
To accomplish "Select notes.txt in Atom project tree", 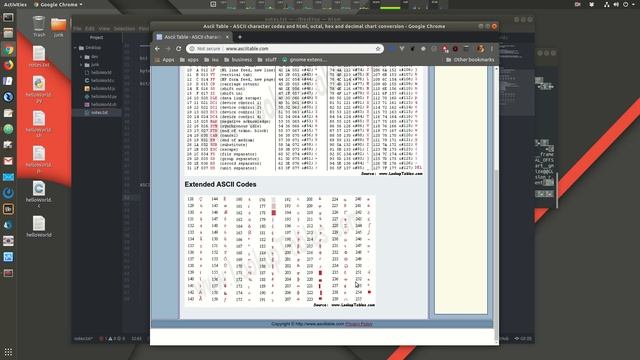I will [99, 112].
